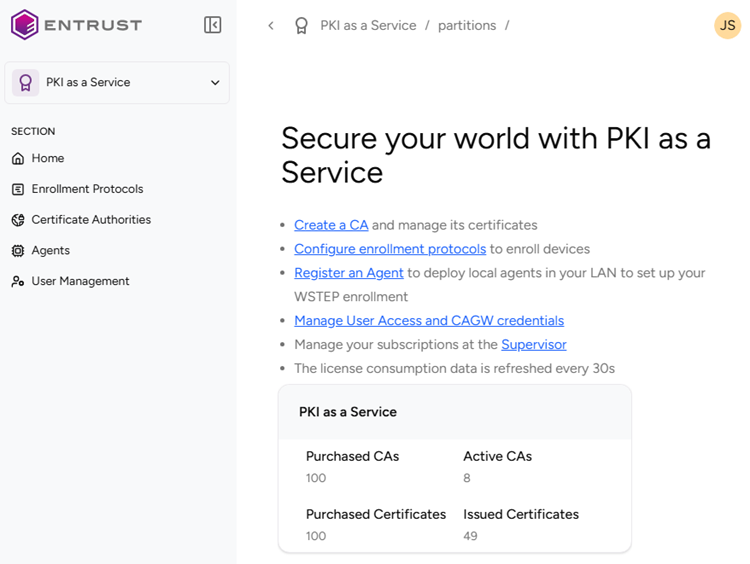750x564 pixels.
Task: Select User Management from sidebar
Action: coord(80,282)
